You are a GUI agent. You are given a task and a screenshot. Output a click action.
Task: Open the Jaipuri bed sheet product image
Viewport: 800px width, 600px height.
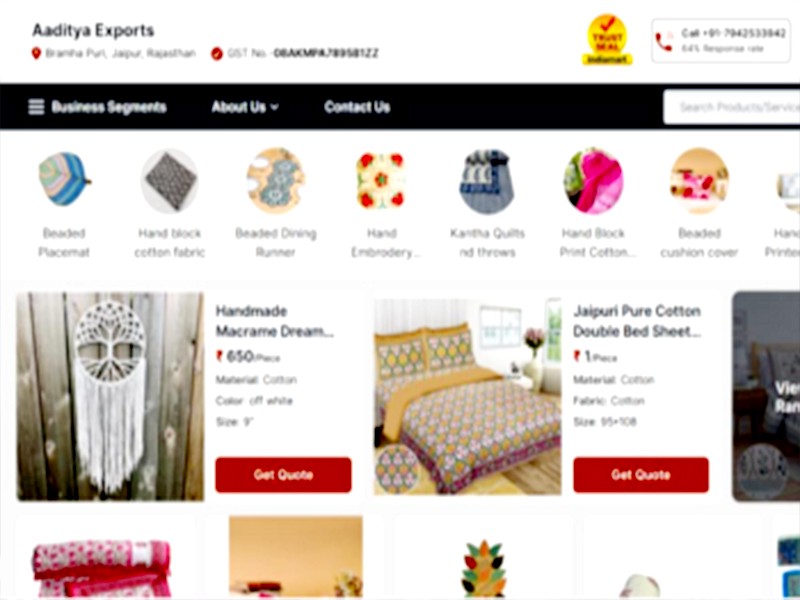click(467, 396)
